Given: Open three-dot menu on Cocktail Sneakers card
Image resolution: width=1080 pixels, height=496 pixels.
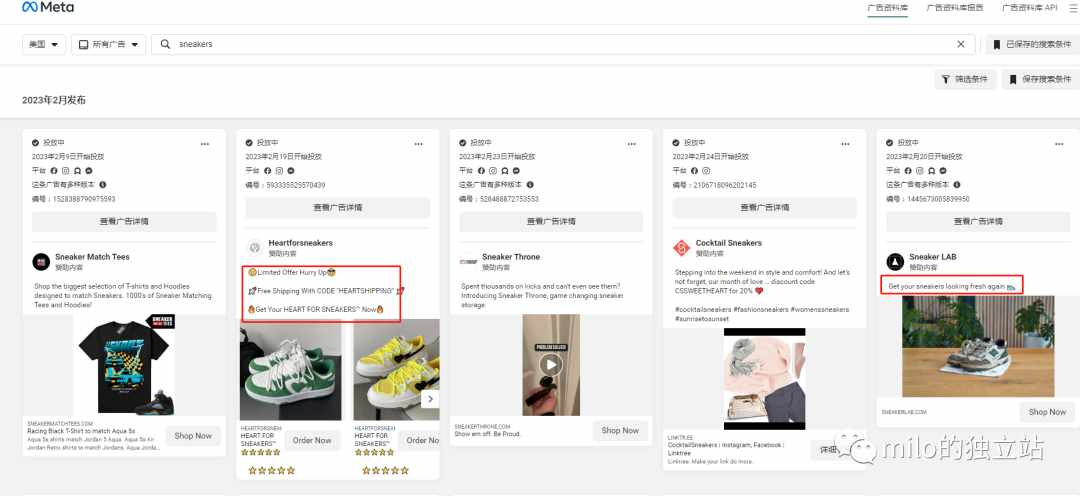Looking at the screenshot, I should click(x=845, y=144).
